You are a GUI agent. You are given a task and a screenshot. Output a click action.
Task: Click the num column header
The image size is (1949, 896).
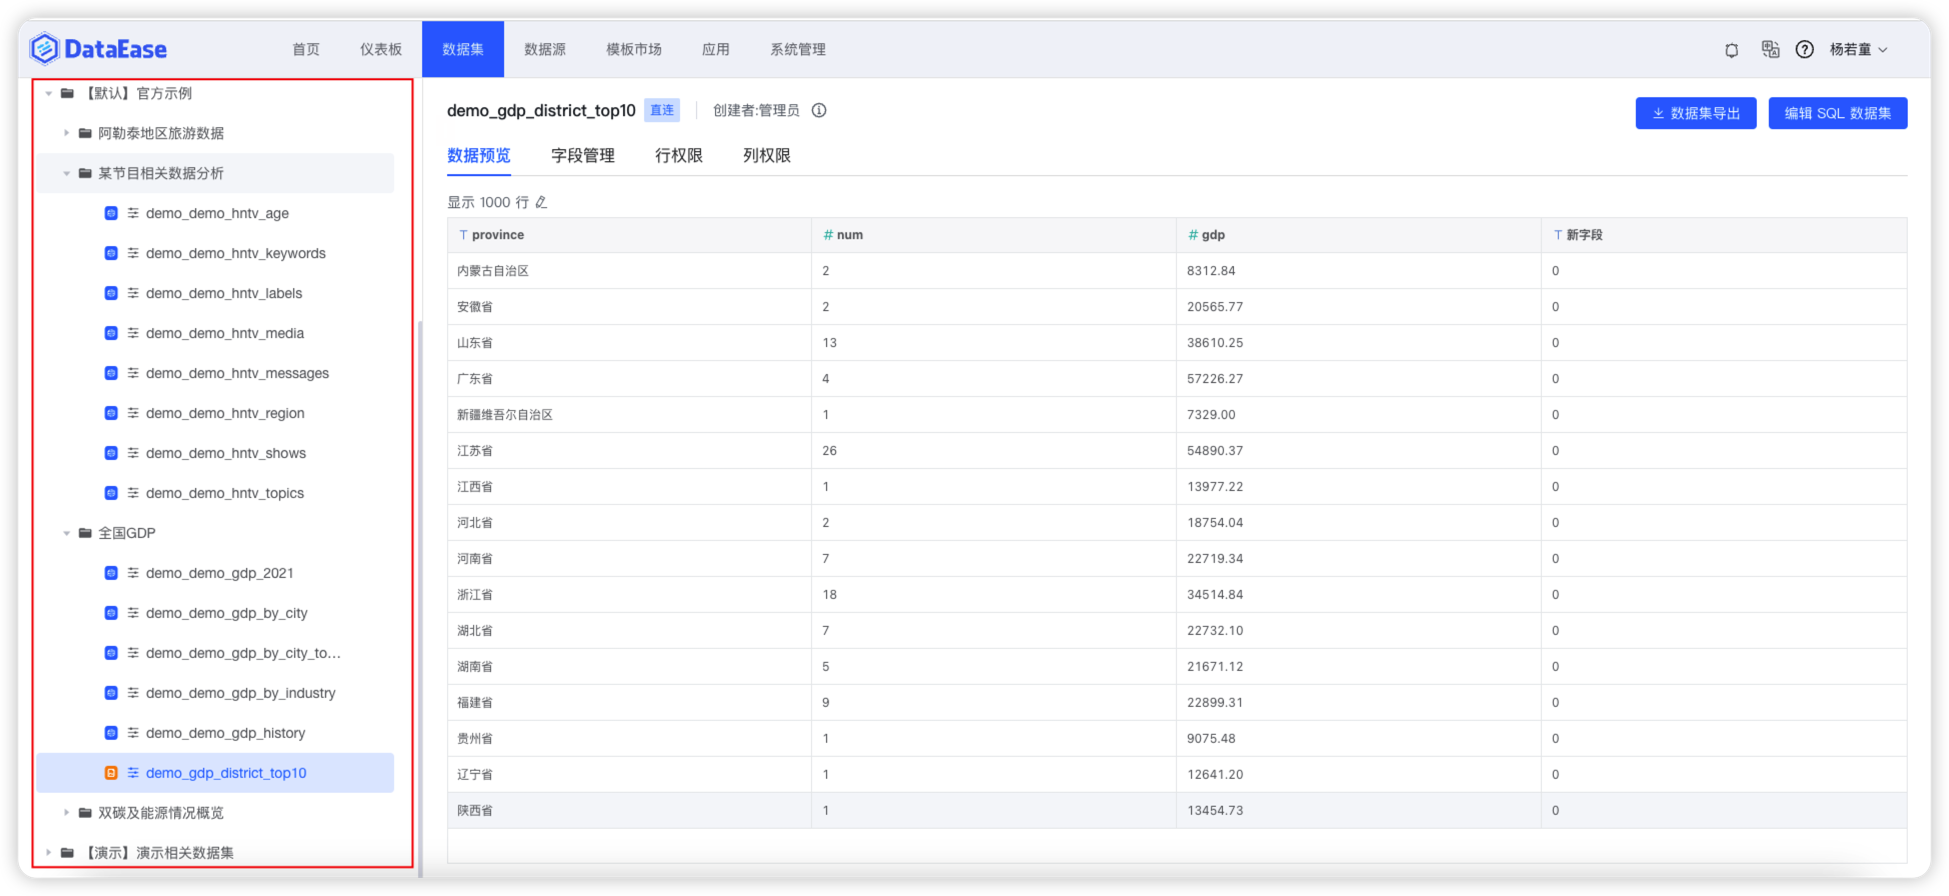tap(994, 235)
